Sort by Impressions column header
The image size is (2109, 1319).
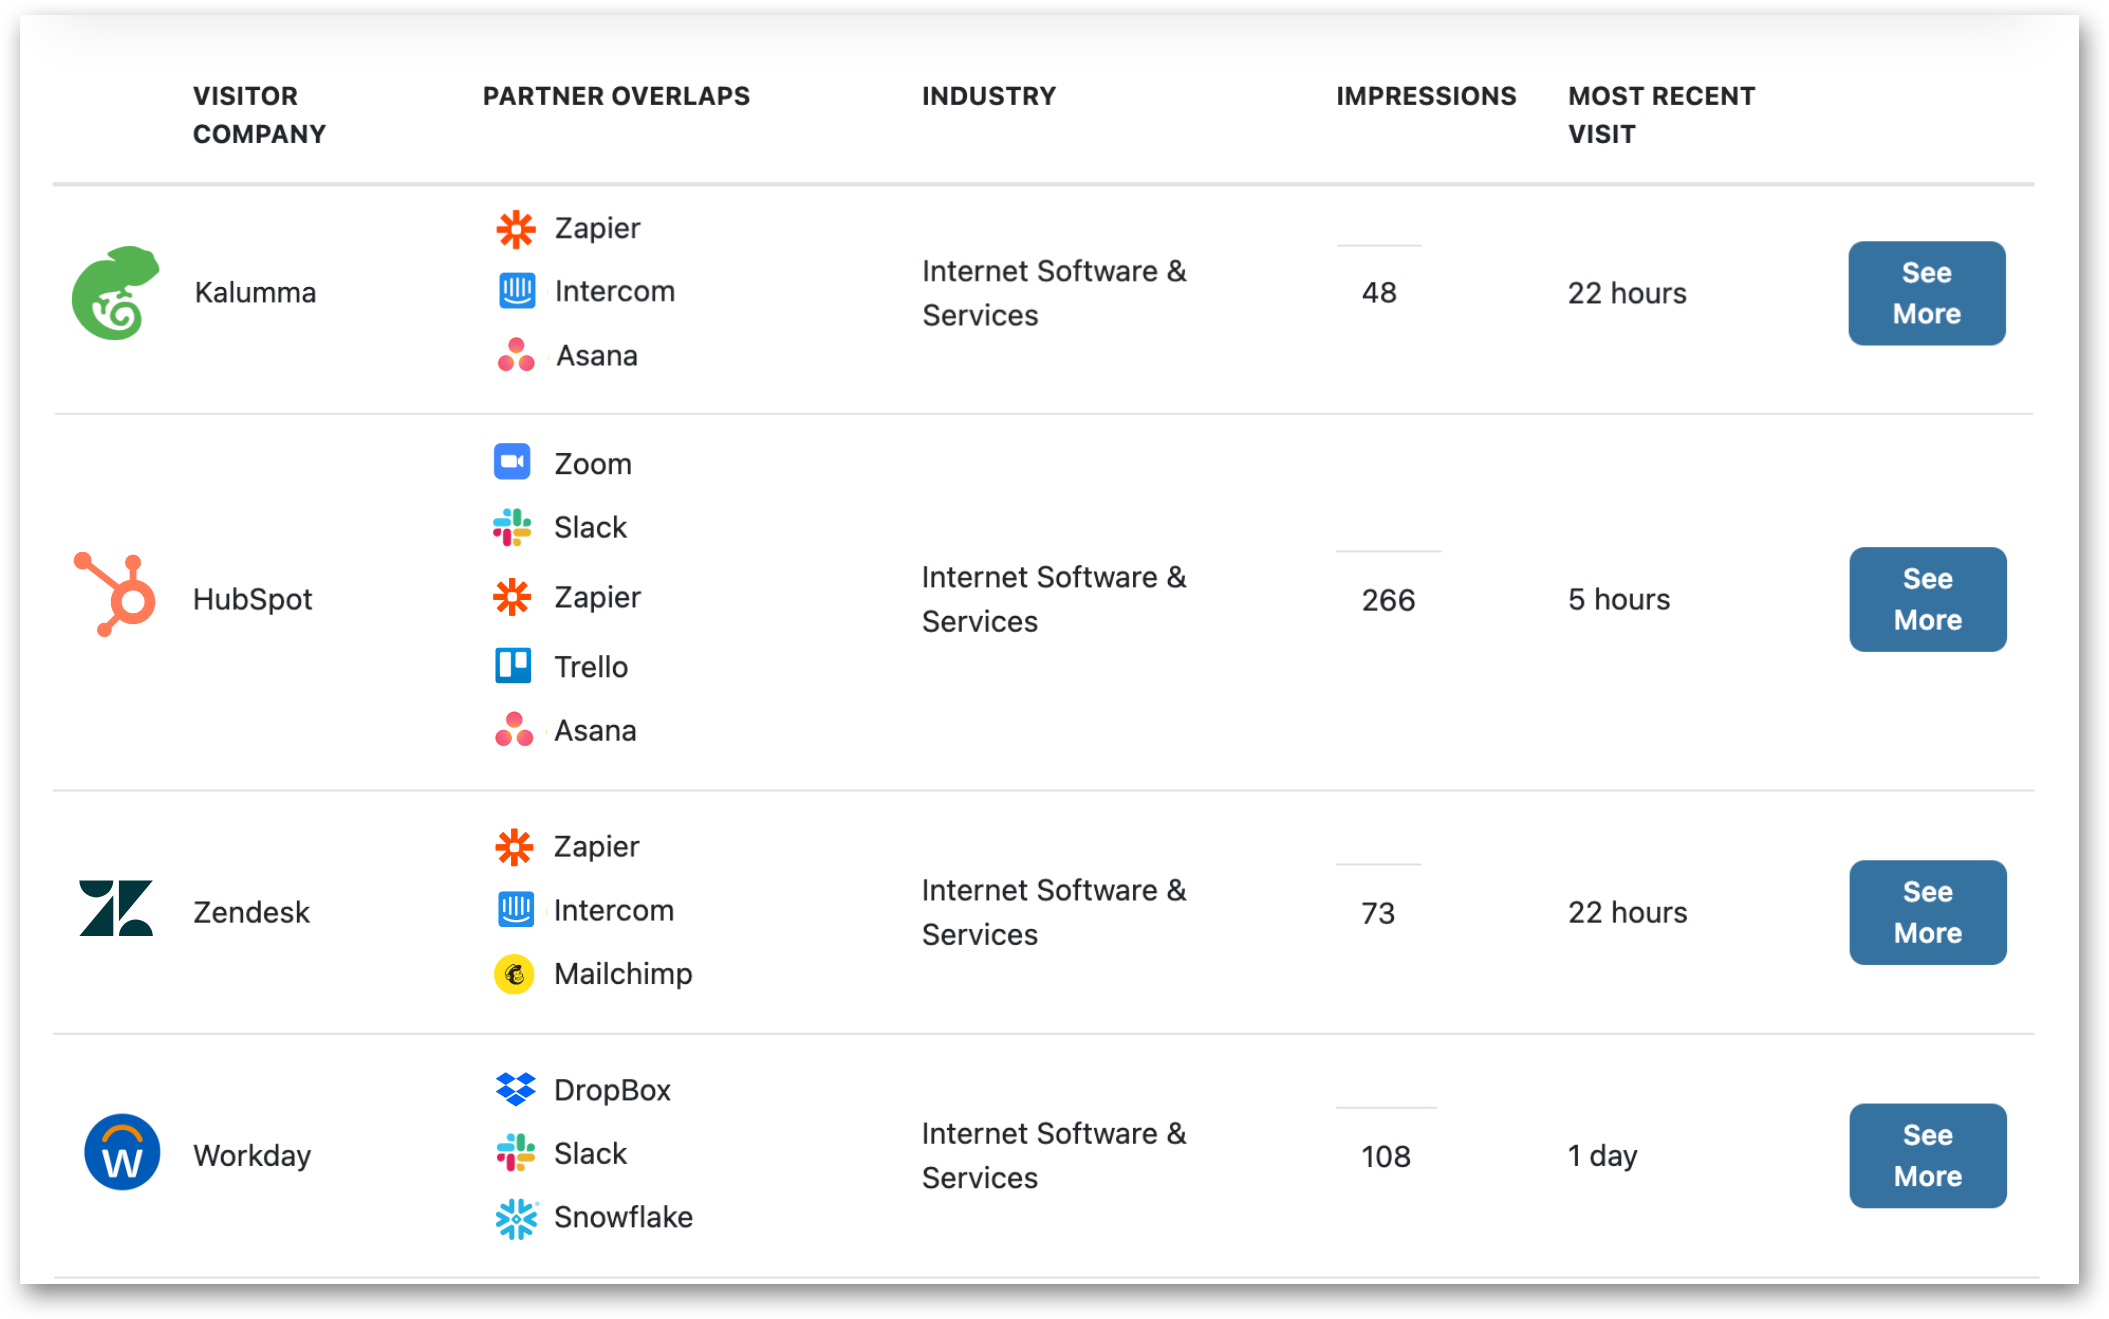pyautogui.click(x=1425, y=96)
